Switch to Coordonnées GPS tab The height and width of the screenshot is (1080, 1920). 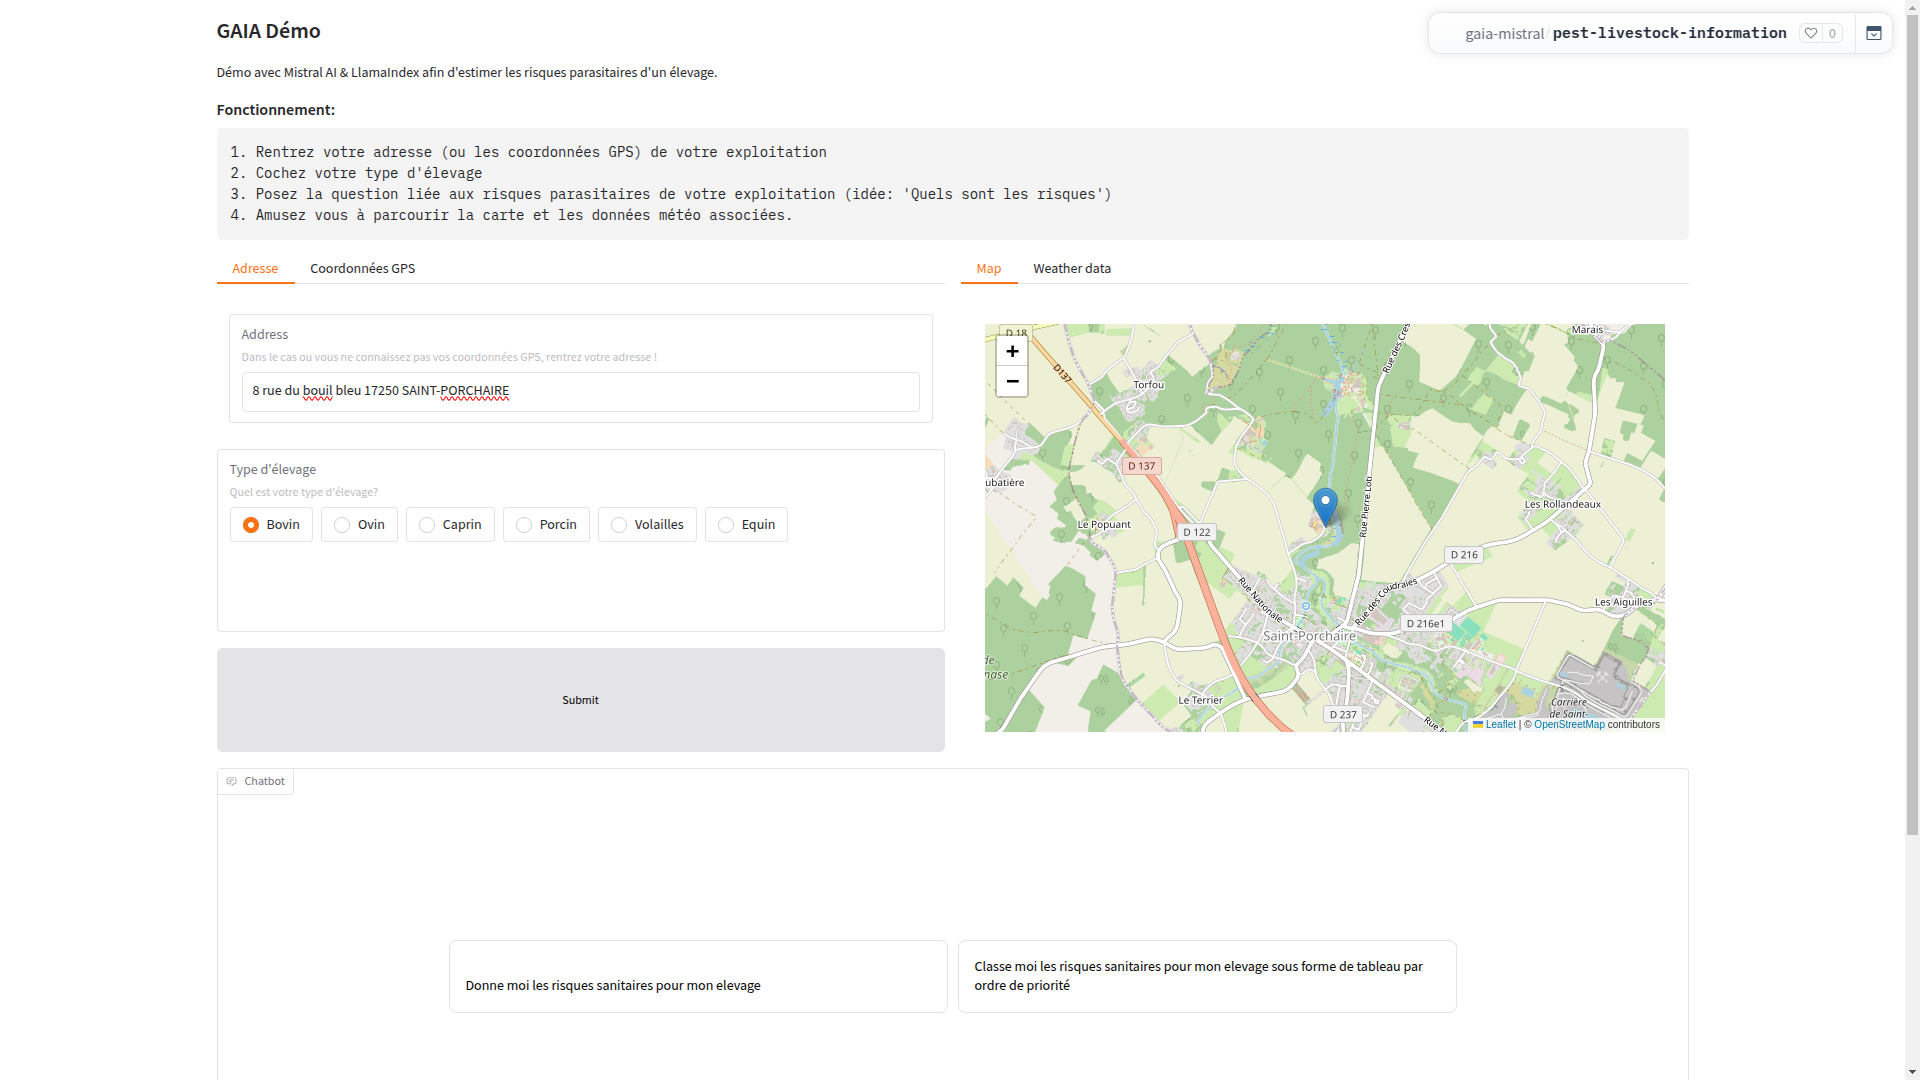point(362,268)
